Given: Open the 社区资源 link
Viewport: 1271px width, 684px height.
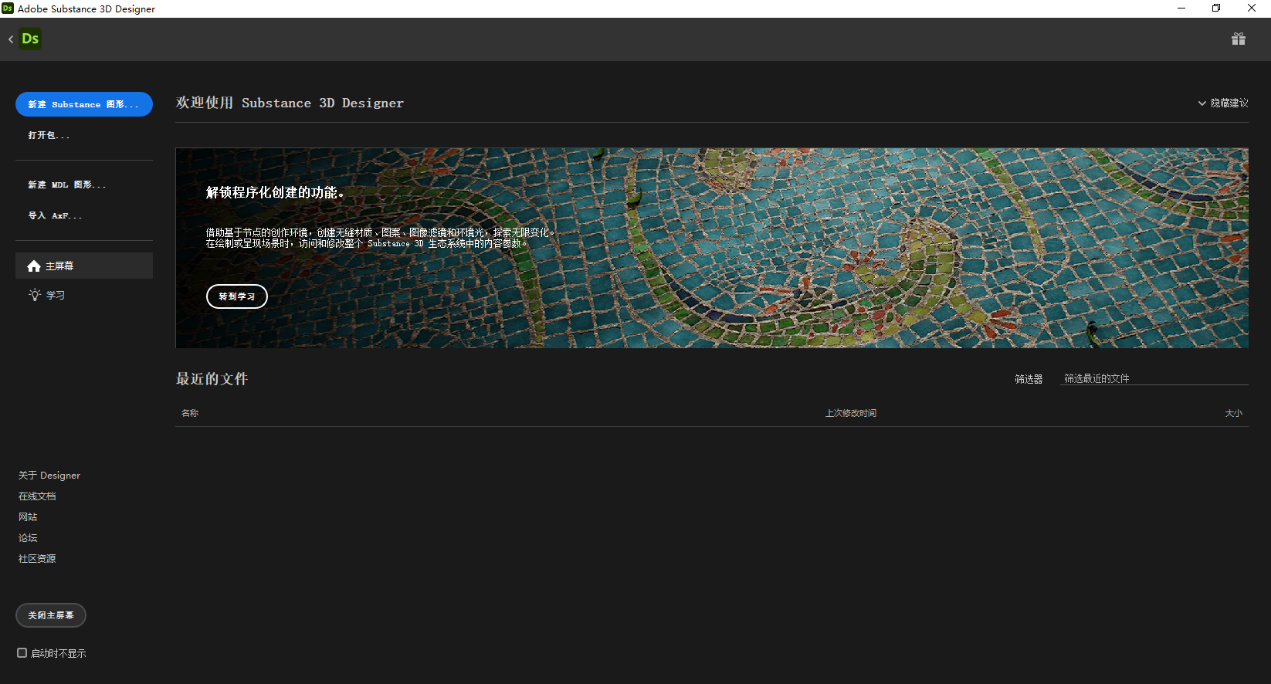Looking at the screenshot, I should 37,559.
